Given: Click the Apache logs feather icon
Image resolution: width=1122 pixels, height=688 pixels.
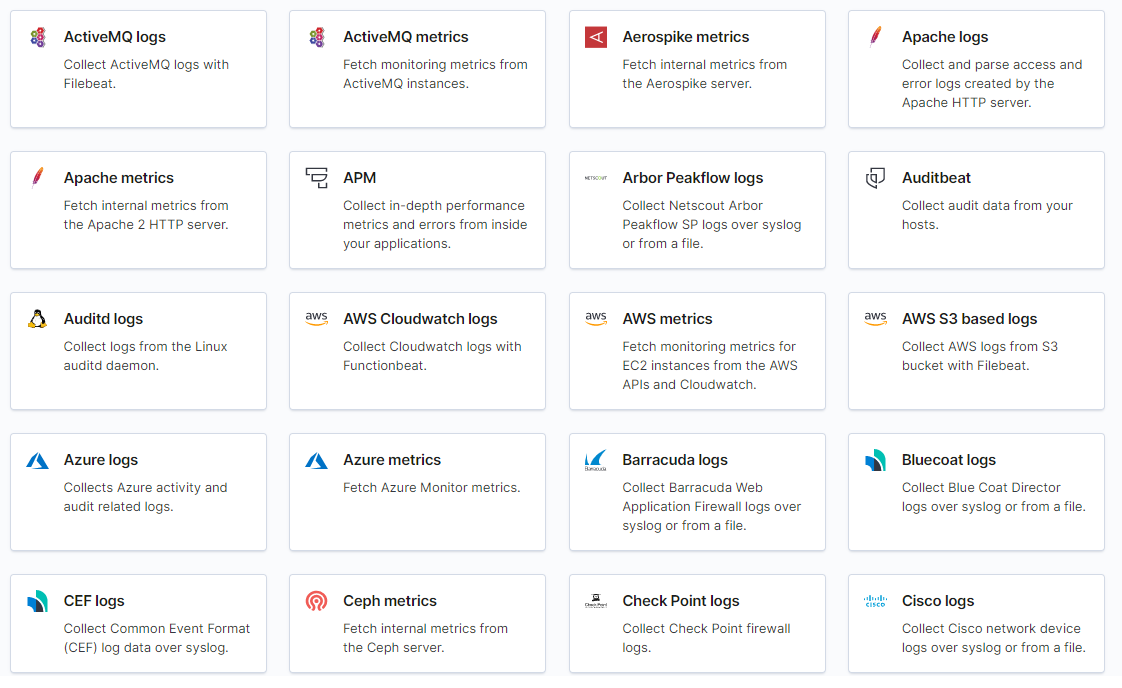Looking at the screenshot, I should 876,38.
